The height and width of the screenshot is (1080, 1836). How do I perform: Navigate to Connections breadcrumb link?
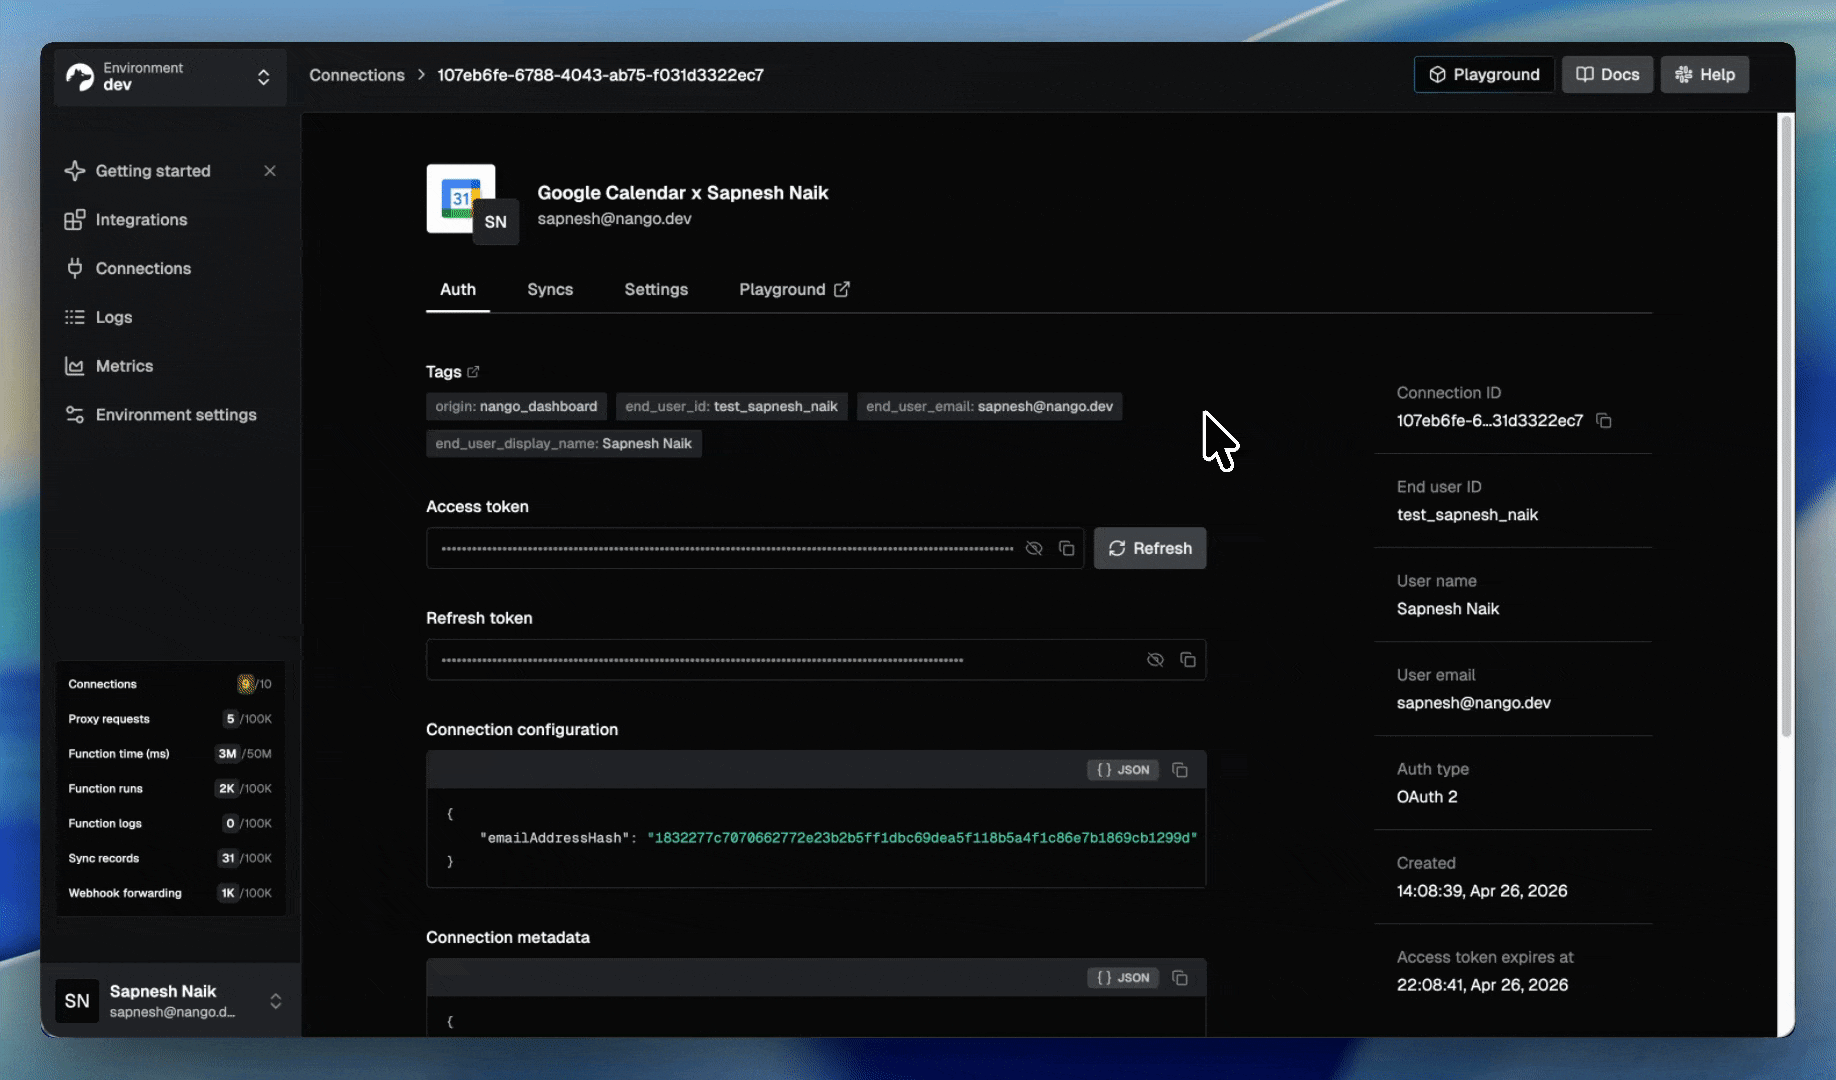click(x=357, y=75)
